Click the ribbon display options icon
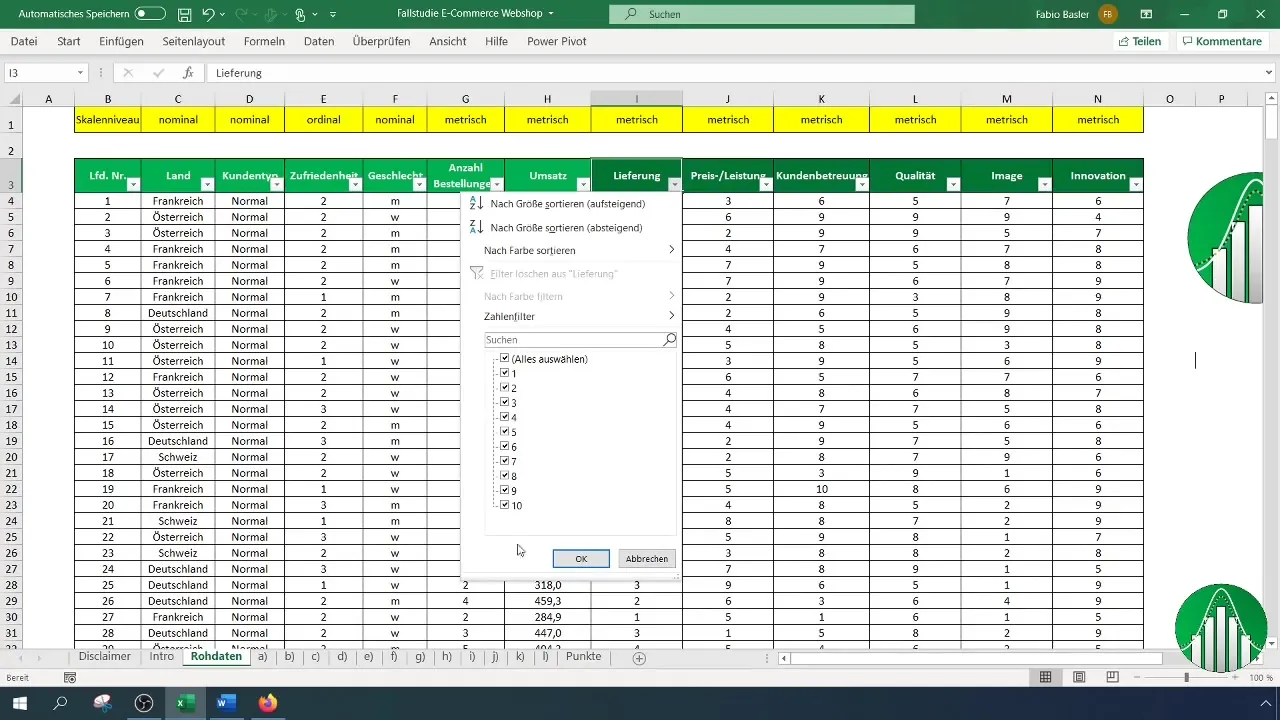 tap(1146, 15)
